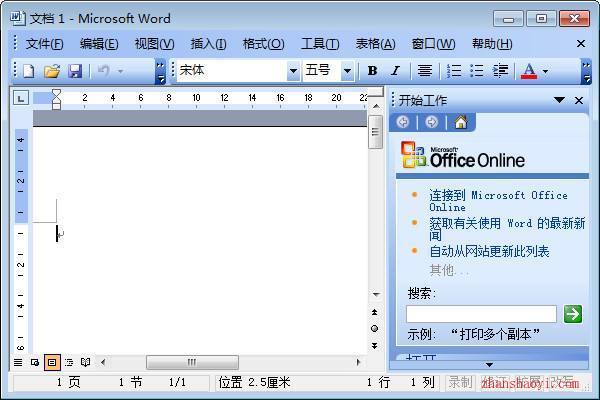Click 连接到 Microsoft Office Online link

(x=498, y=201)
